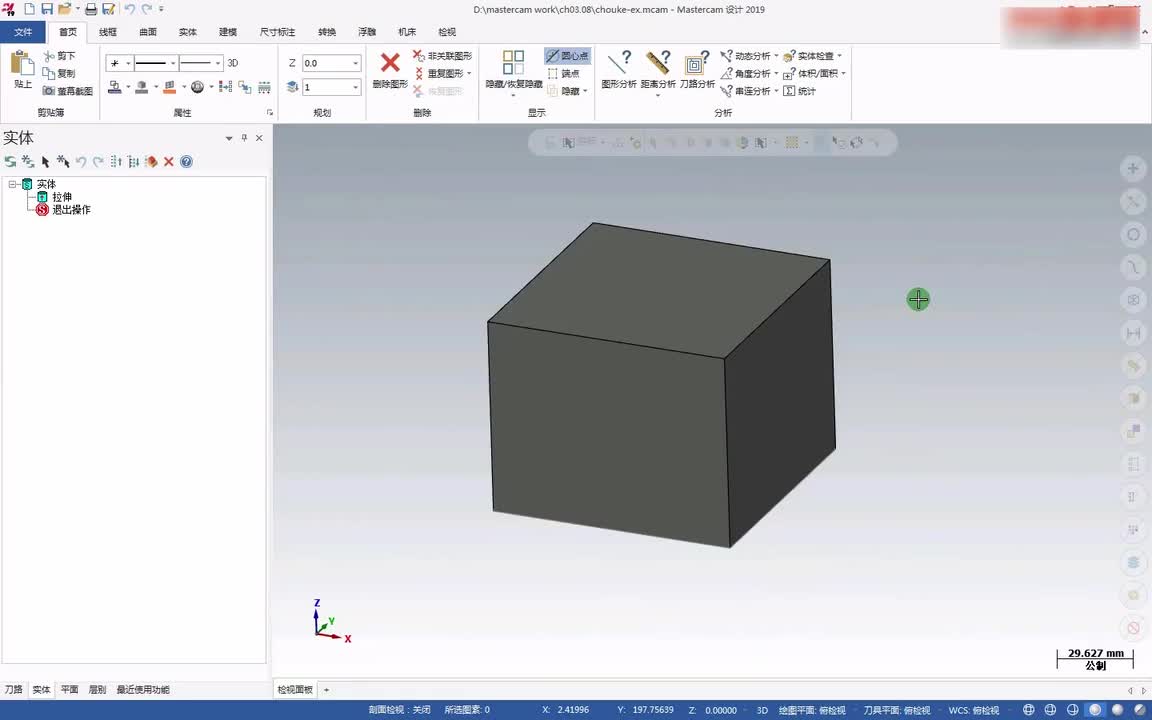Select the 退出操作 stop operation item
Image resolution: width=1152 pixels, height=720 pixels.
71,209
